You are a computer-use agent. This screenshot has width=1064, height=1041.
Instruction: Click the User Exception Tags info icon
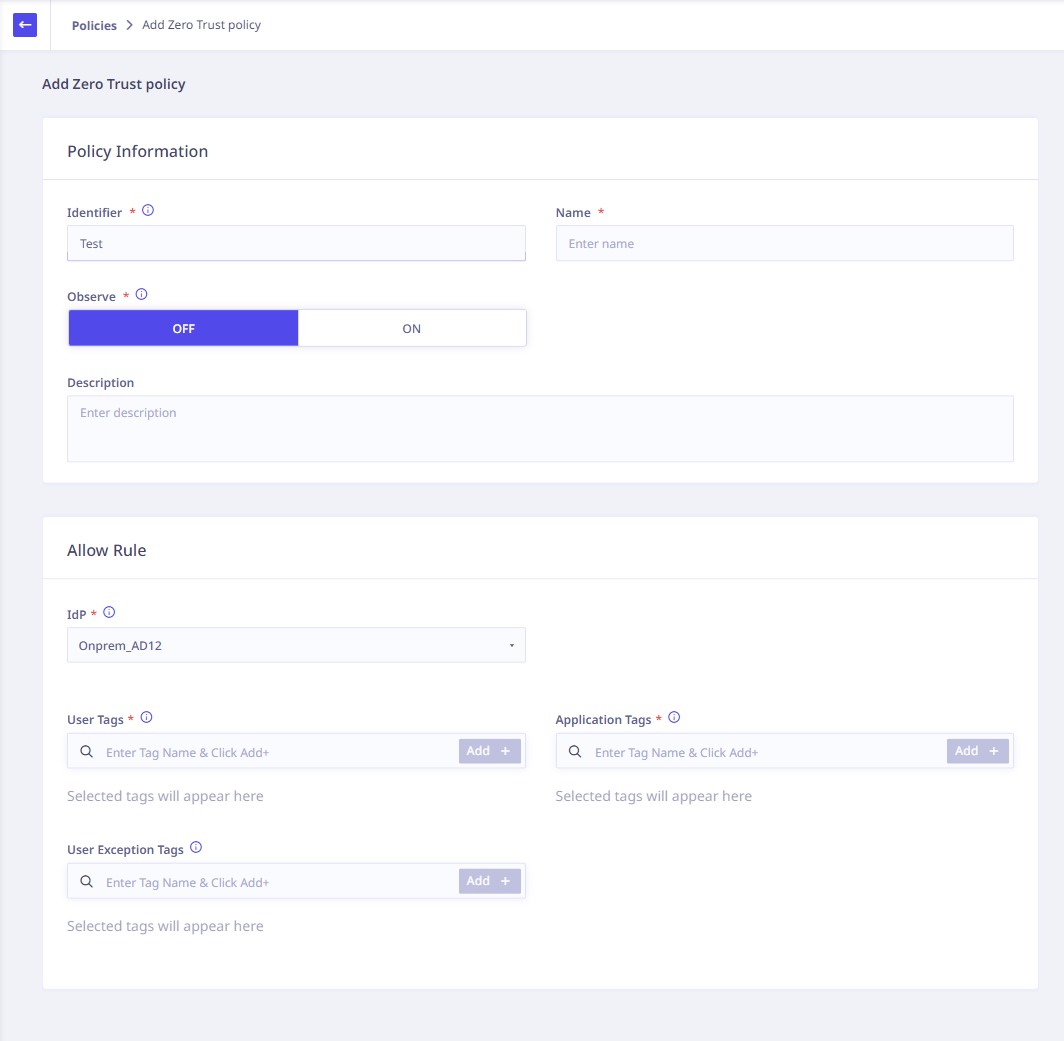195,847
